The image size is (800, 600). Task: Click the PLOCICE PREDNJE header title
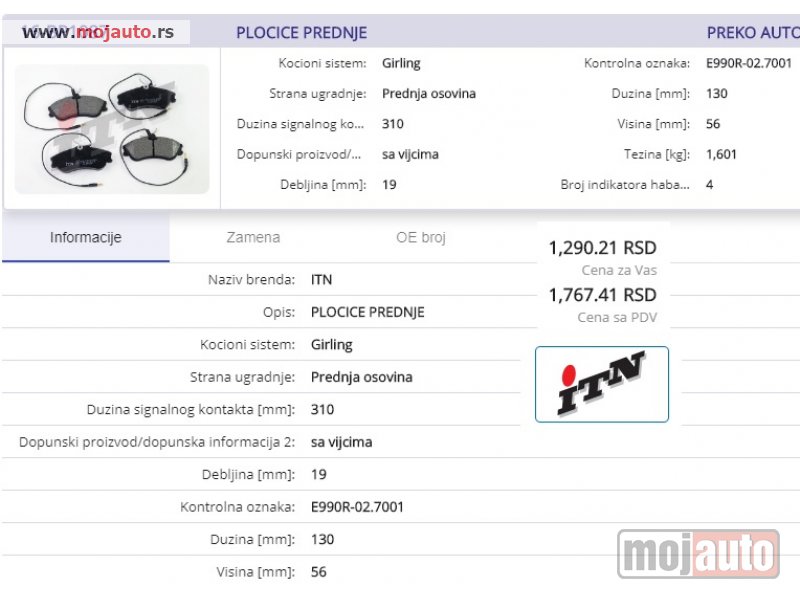click(x=301, y=33)
